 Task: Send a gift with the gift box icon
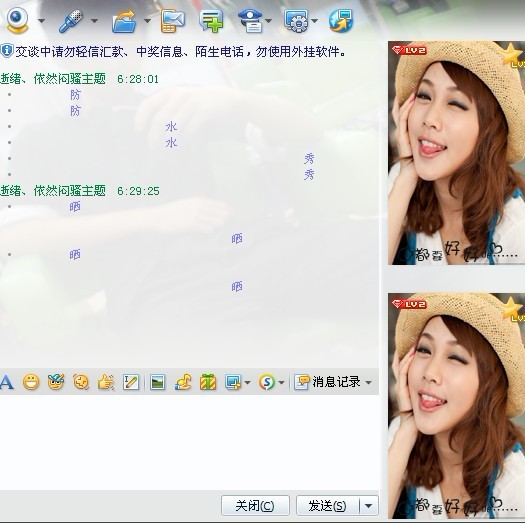[208, 382]
